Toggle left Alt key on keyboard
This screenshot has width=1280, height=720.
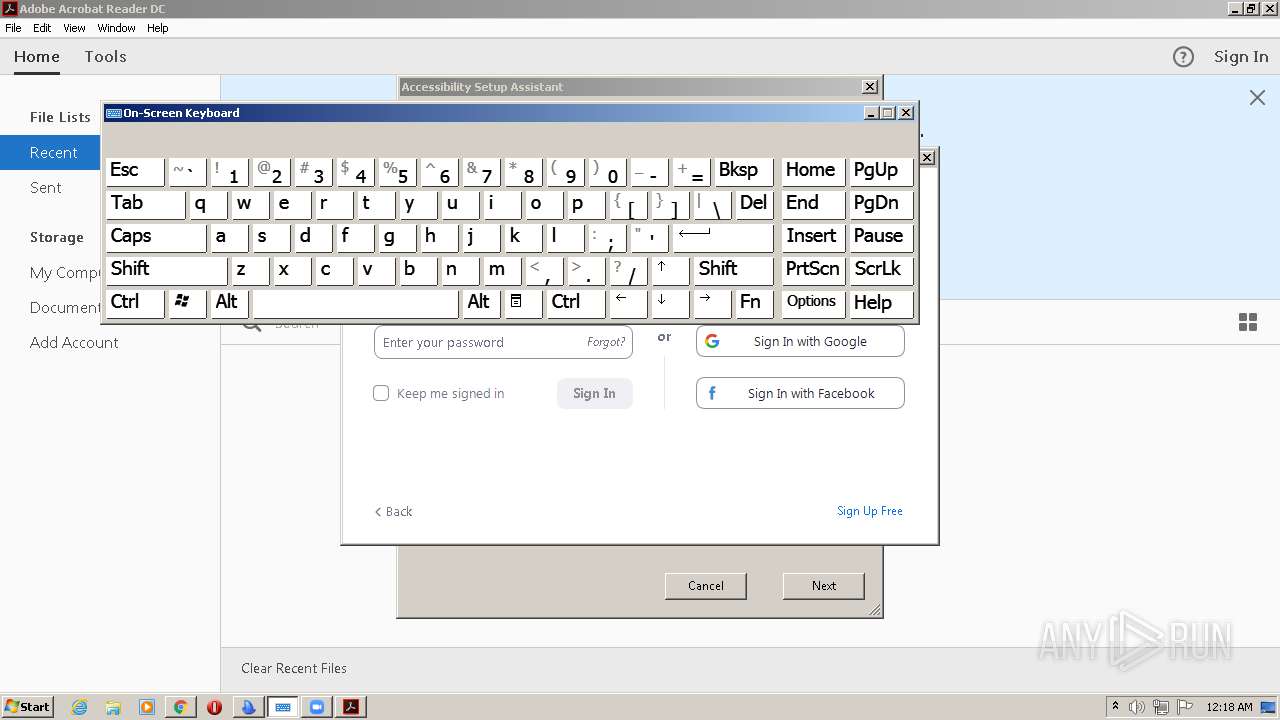(x=229, y=302)
